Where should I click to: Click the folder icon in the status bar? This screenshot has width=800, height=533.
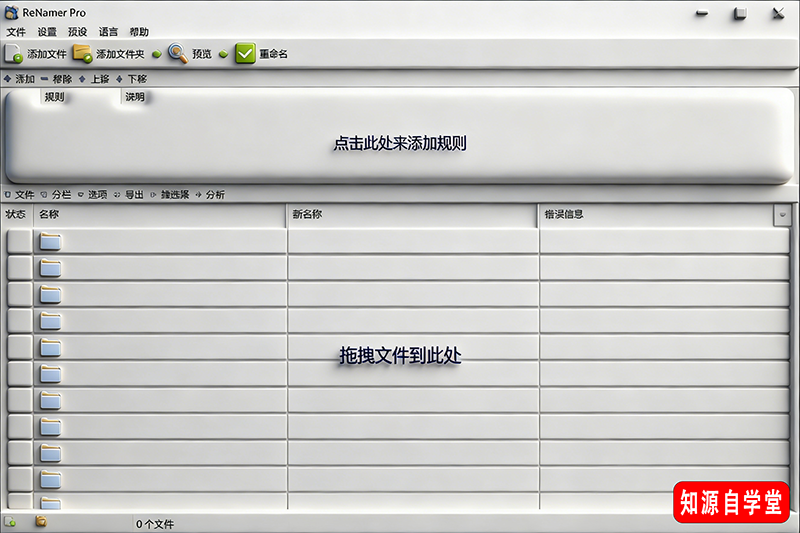click(x=41, y=522)
